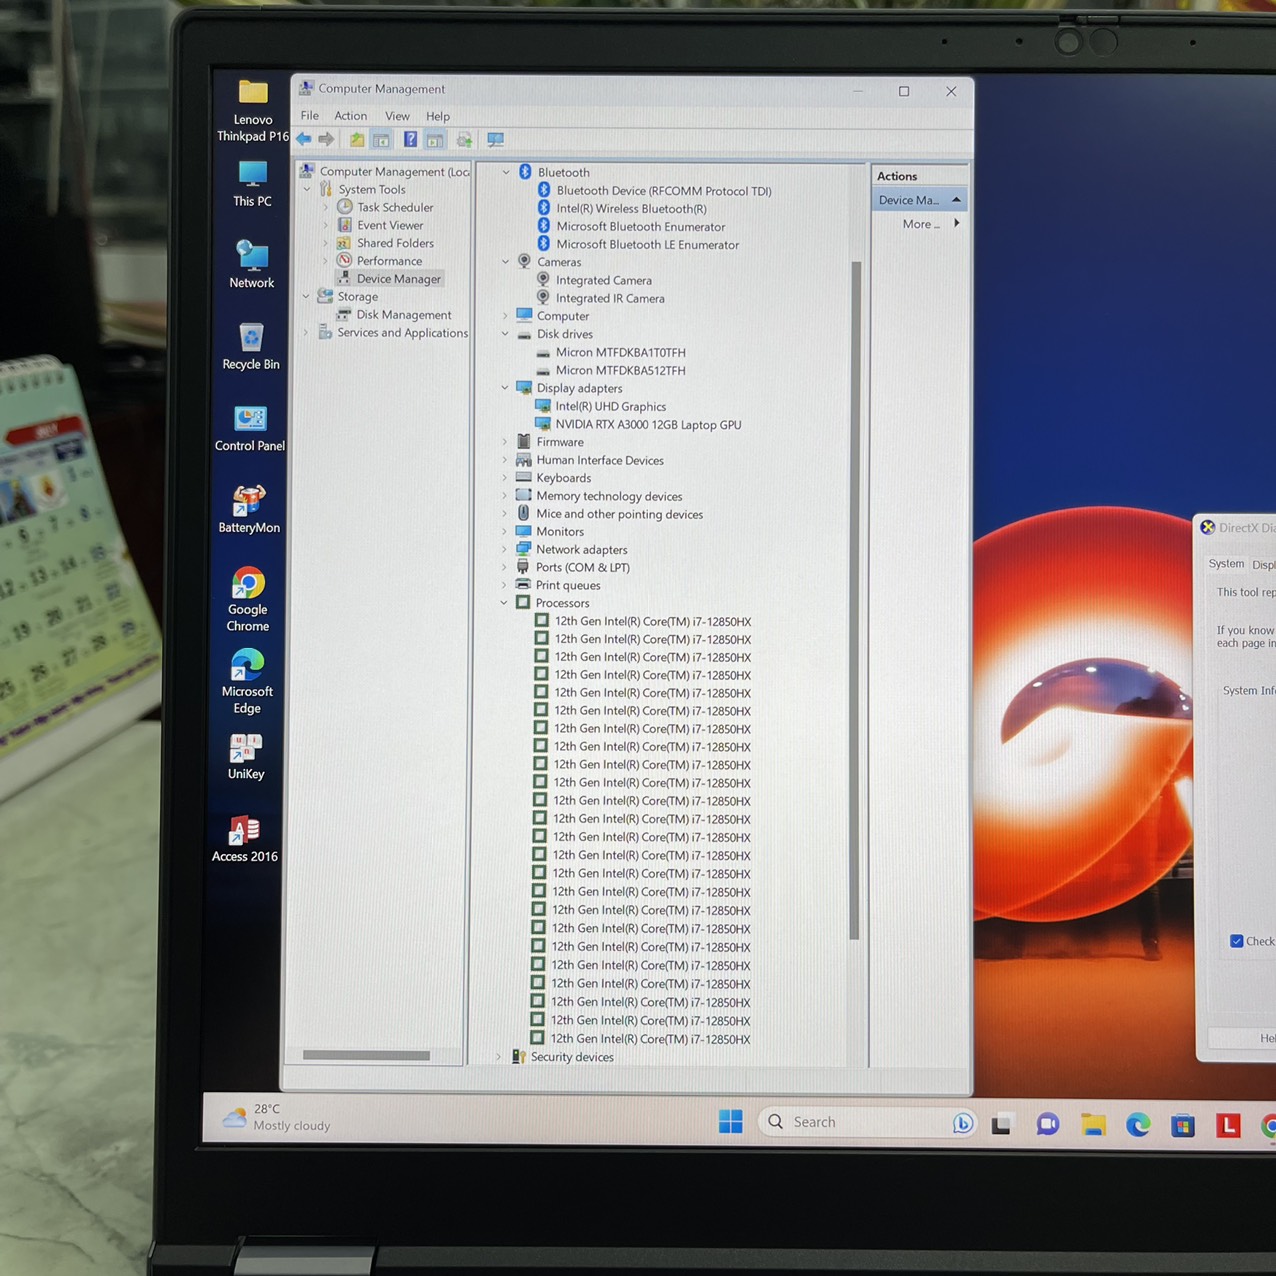Open the View menu
Image resolution: width=1276 pixels, height=1276 pixels.
coord(397,116)
